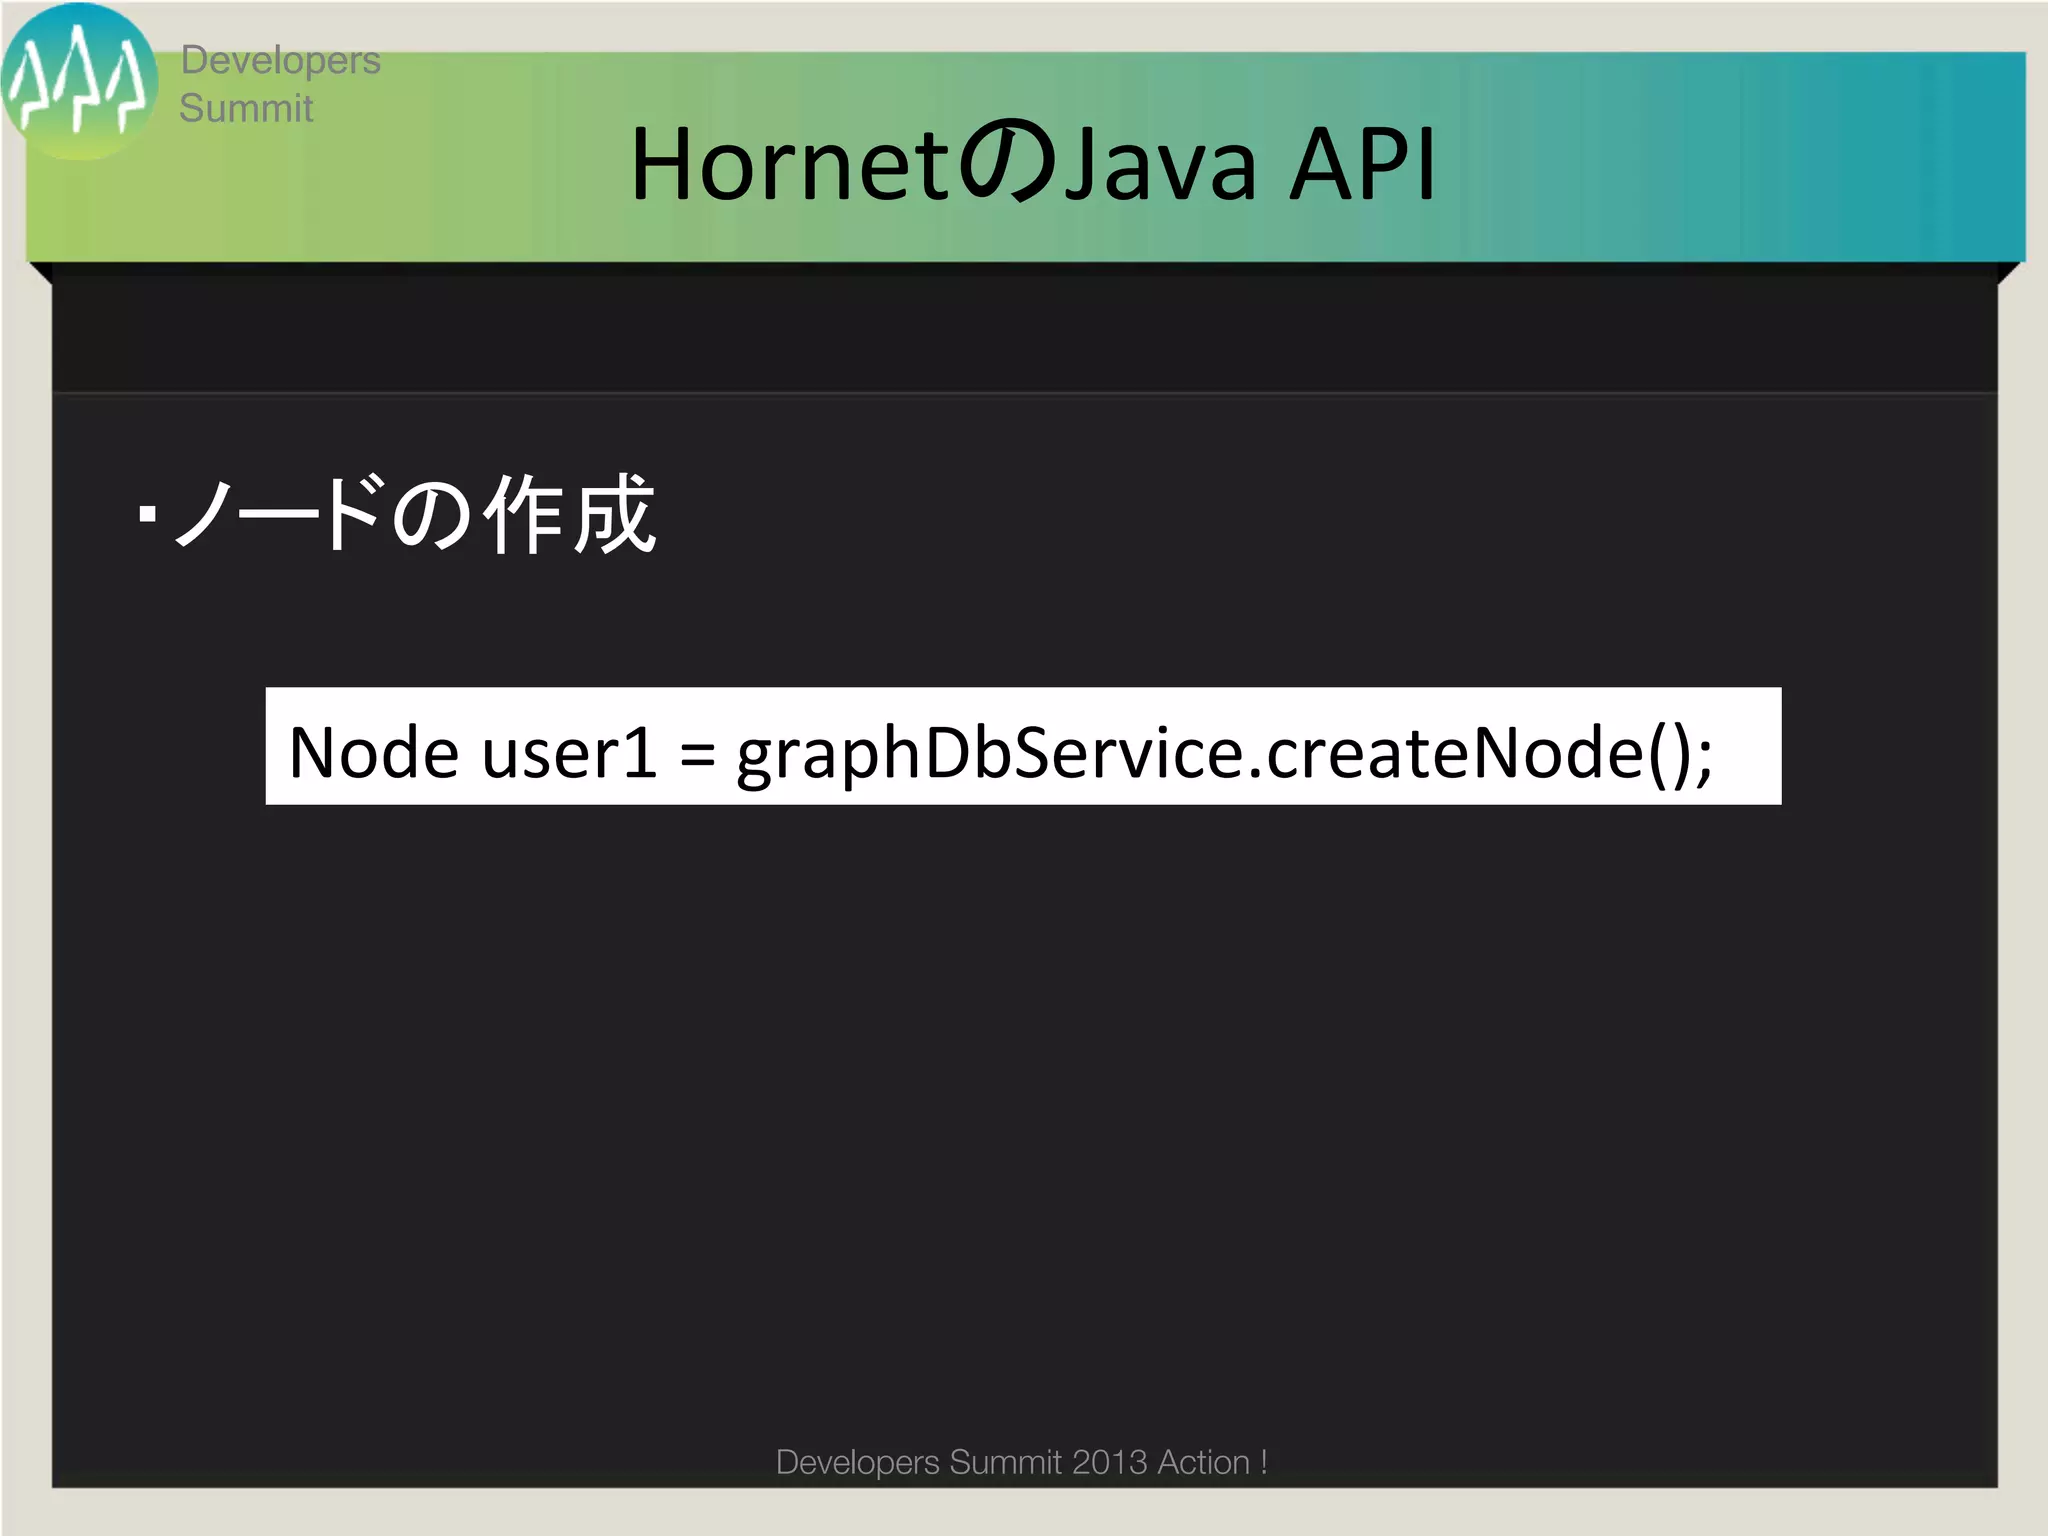Click the createNode code snippet box
Screen dimensions: 2048x1536
click(x=1023, y=746)
